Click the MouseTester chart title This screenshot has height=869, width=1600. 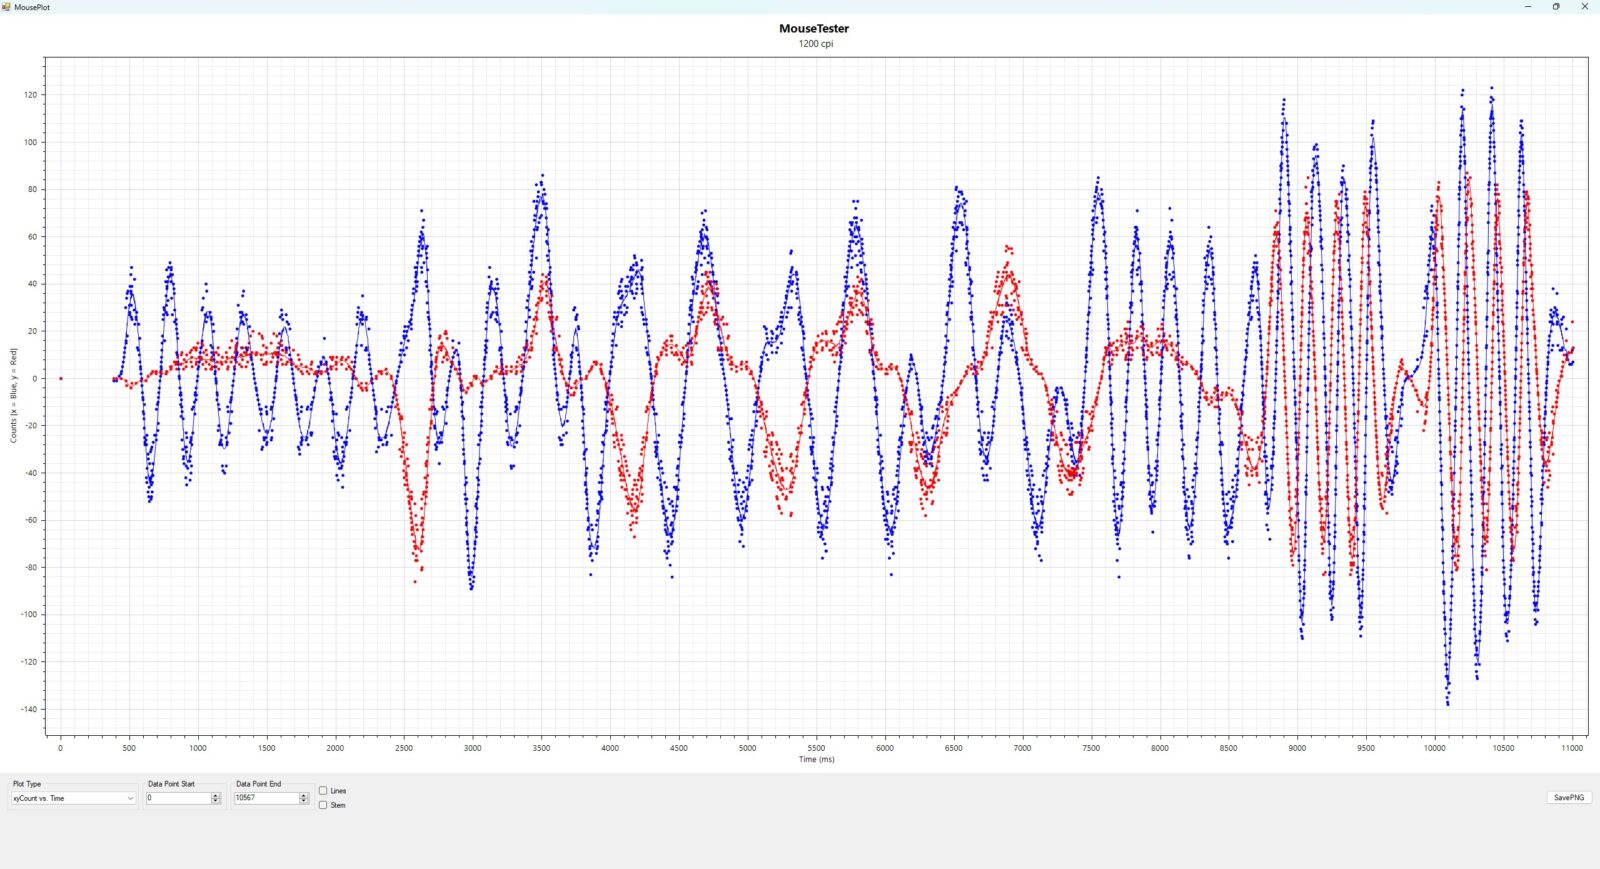click(x=814, y=29)
